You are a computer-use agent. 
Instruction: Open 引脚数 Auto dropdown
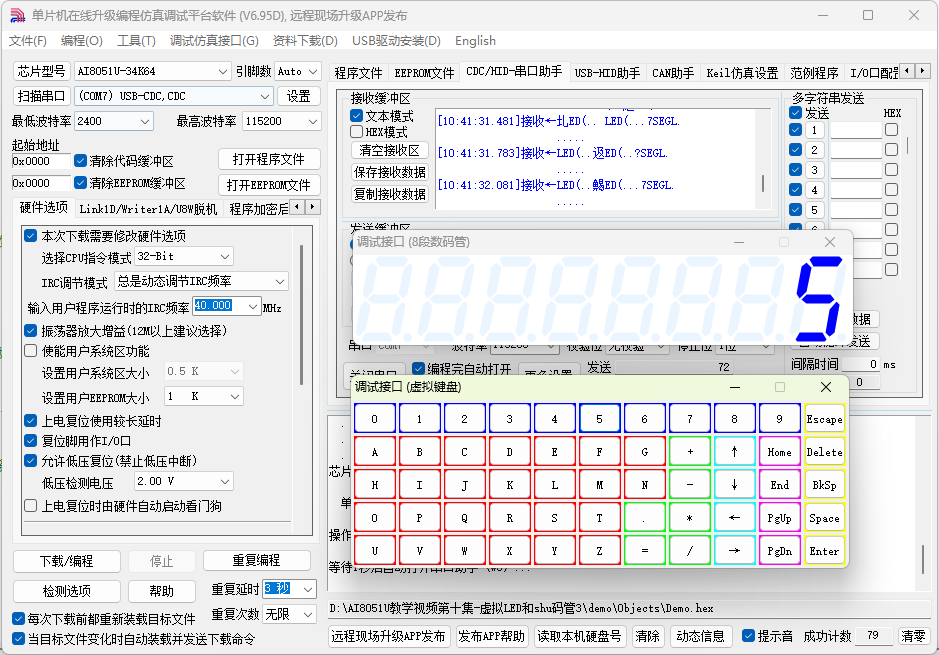[298, 71]
